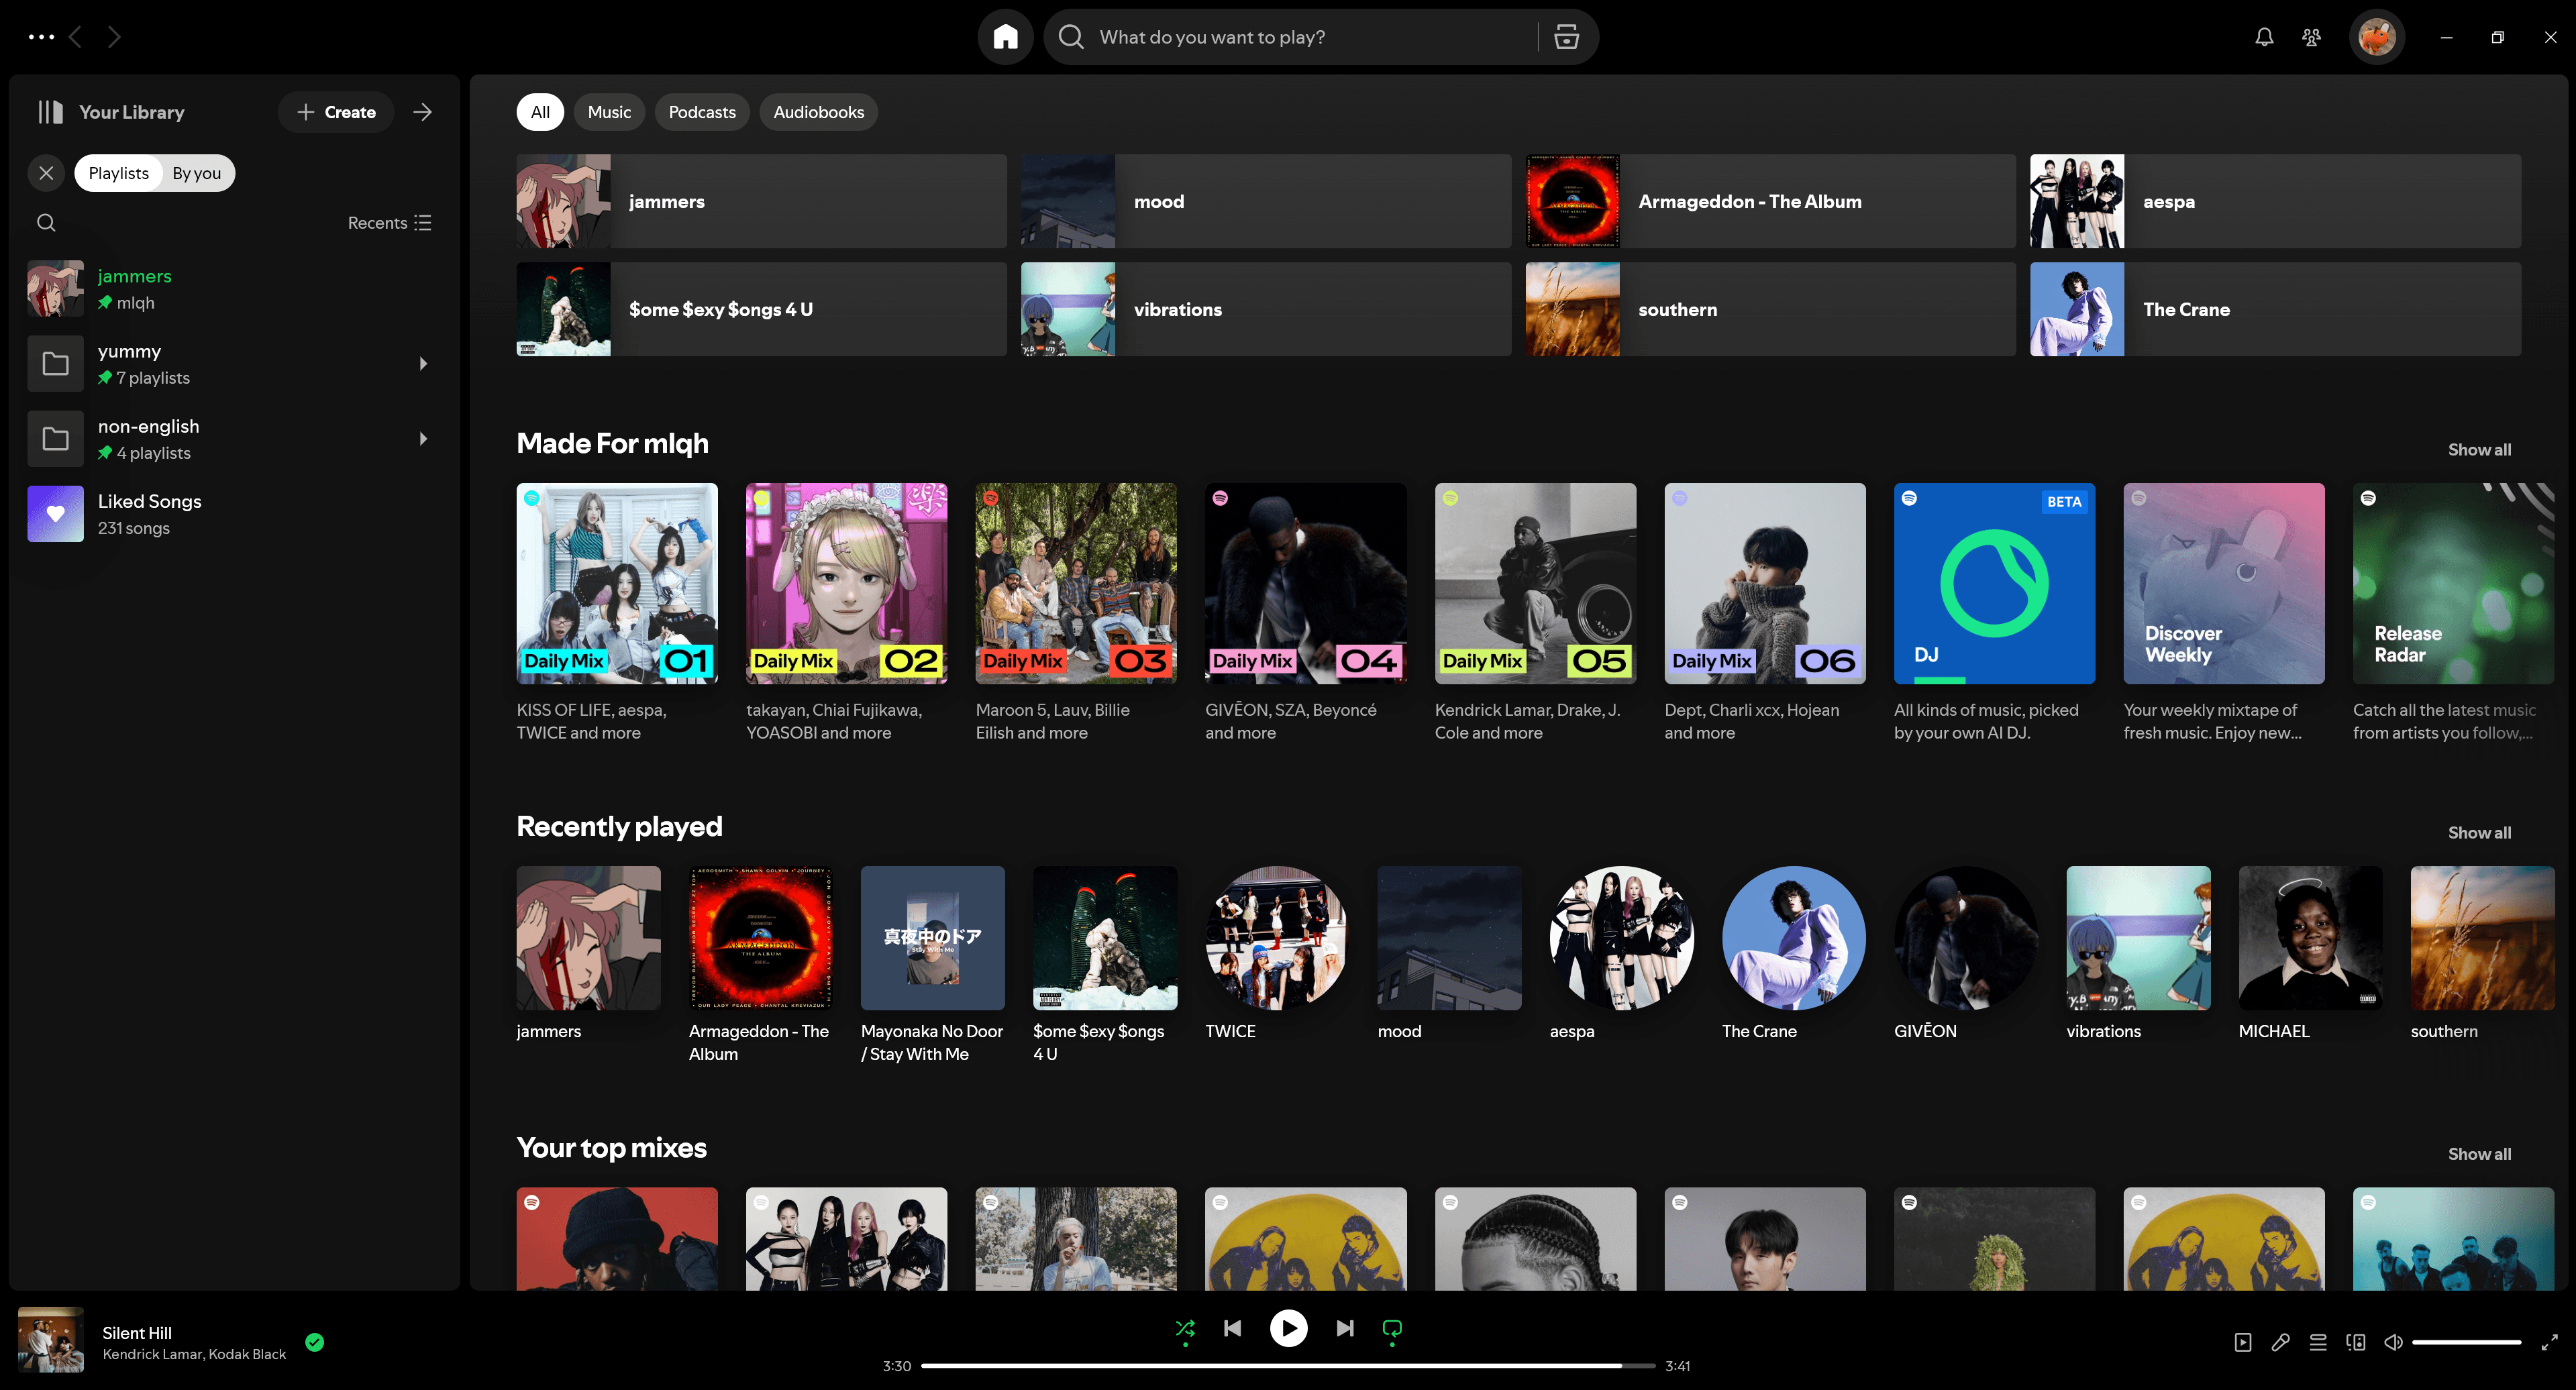This screenshot has height=1390, width=2576.
Task: Open Kendrick Lamar, Kodak Black artist link
Action: pyautogui.click(x=194, y=1354)
